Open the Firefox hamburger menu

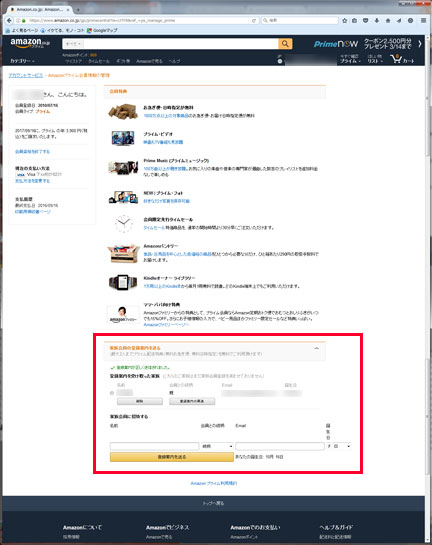click(x=423, y=21)
